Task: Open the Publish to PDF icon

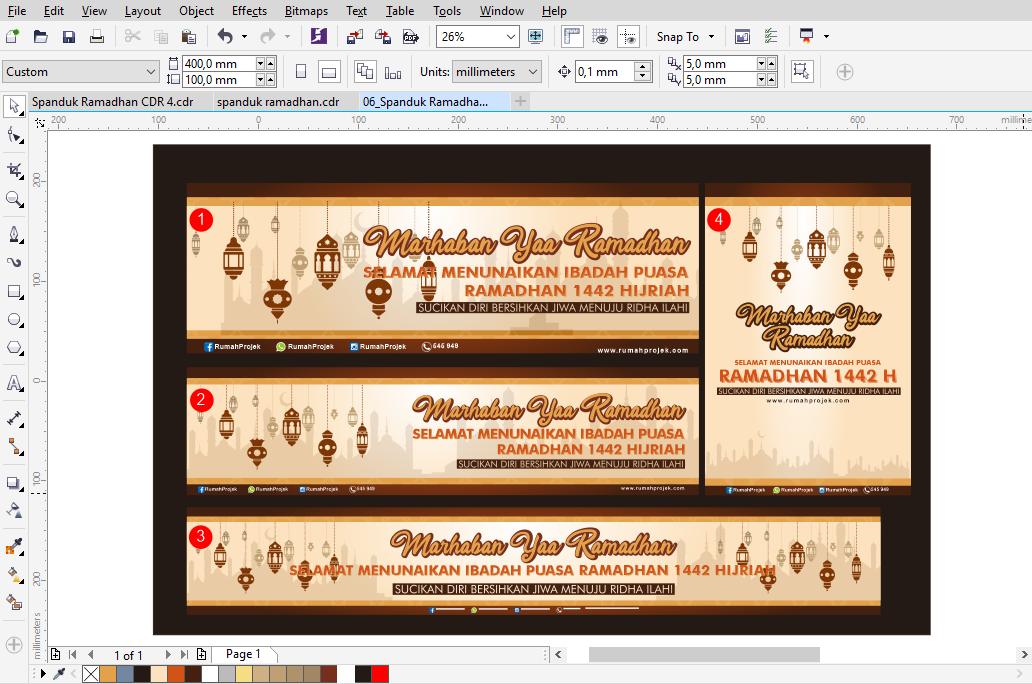Action: coord(411,36)
